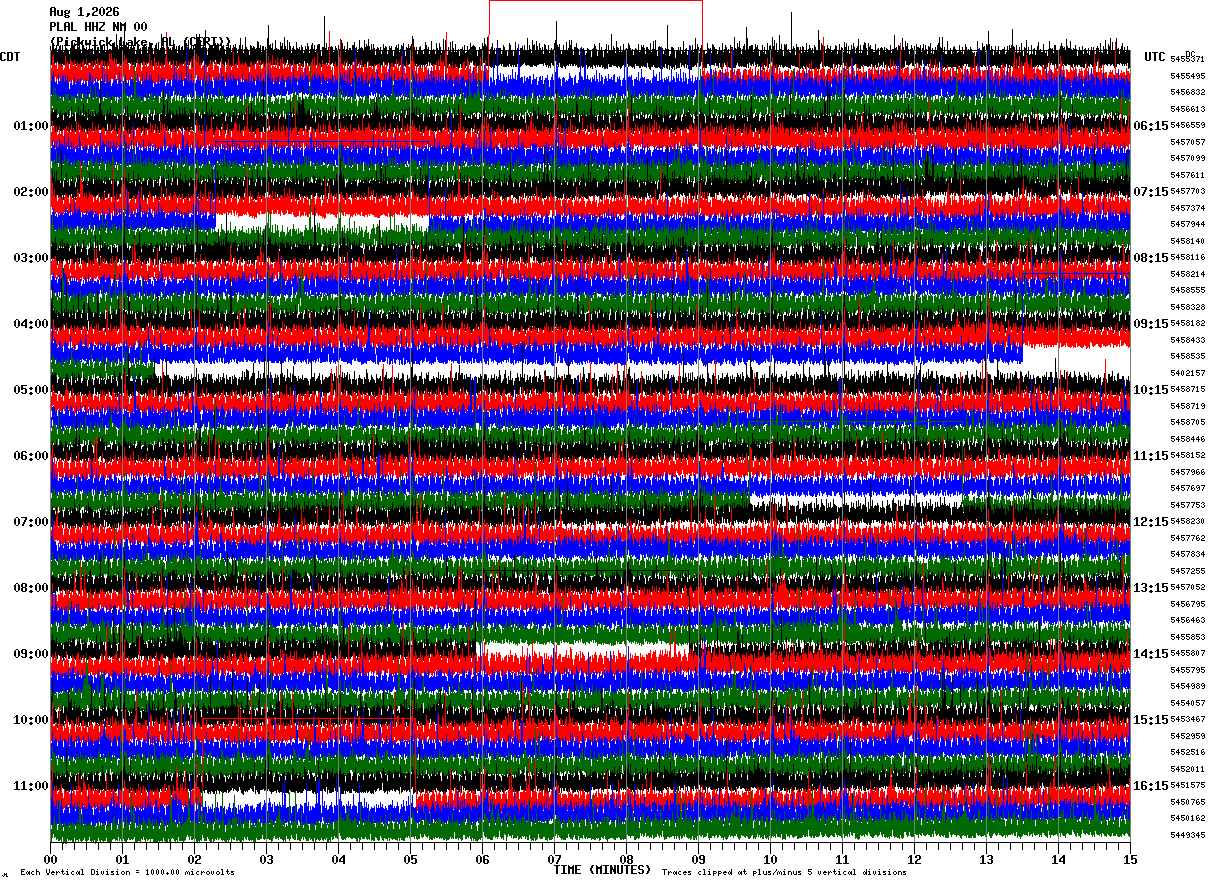Click the 'Traces clipped at plus/minus 5 vertical divisions' note

(785, 873)
